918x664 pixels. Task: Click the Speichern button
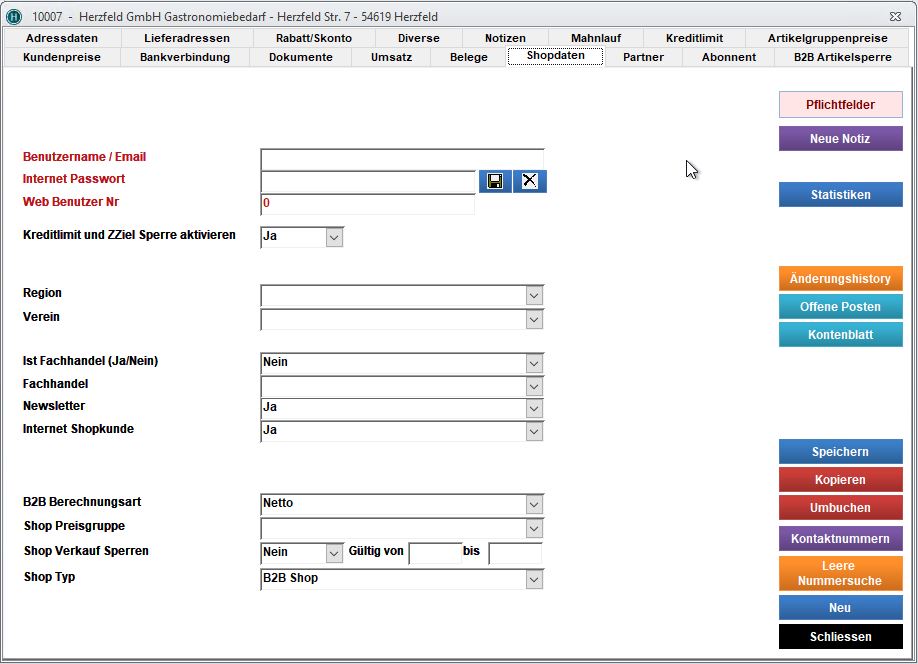coord(840,452)
